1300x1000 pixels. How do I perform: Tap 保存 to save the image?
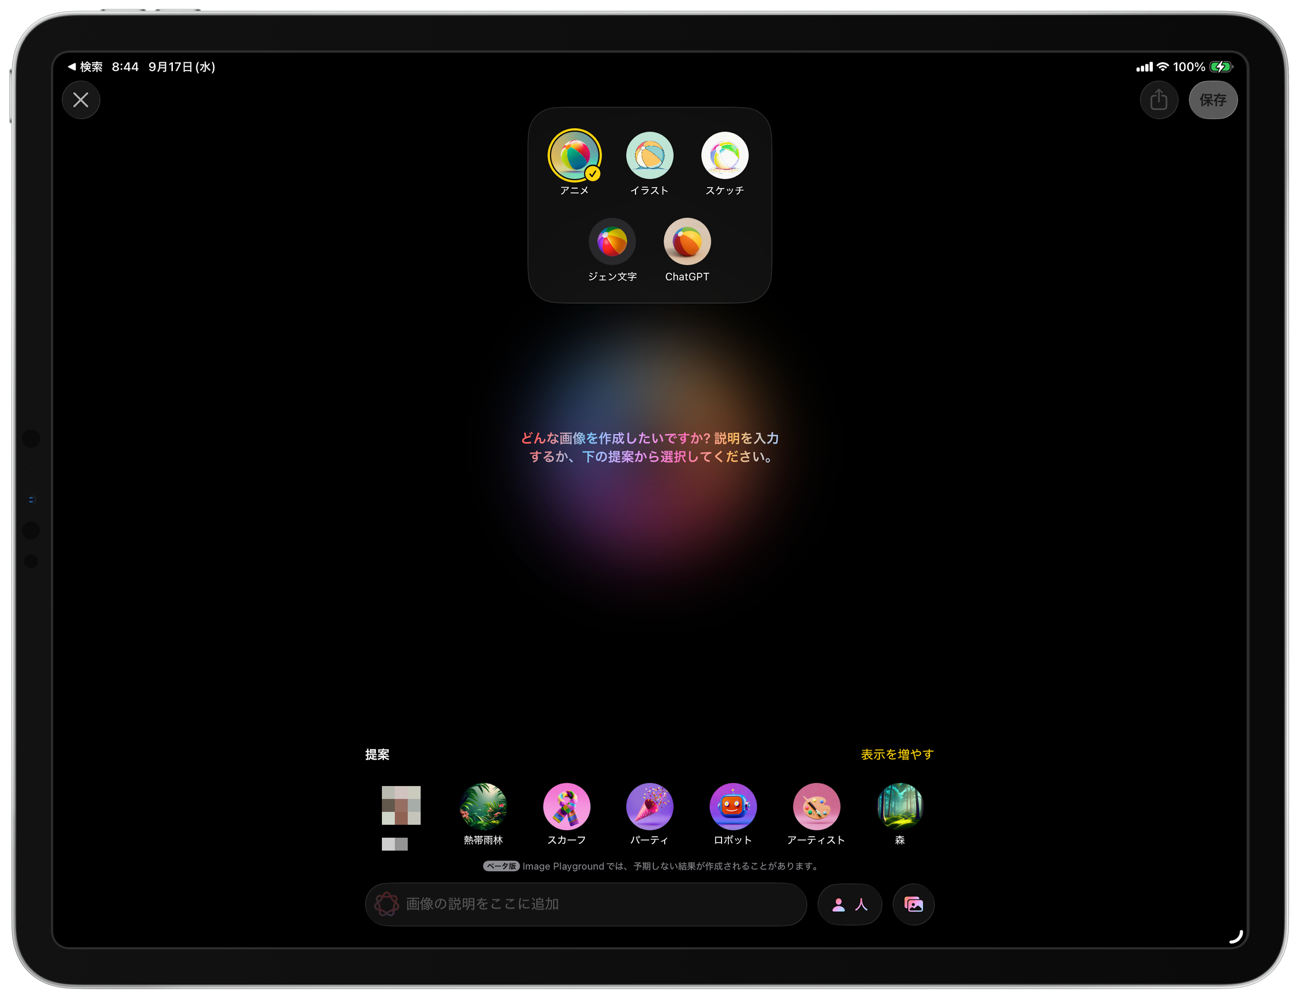coord(1213,100)
